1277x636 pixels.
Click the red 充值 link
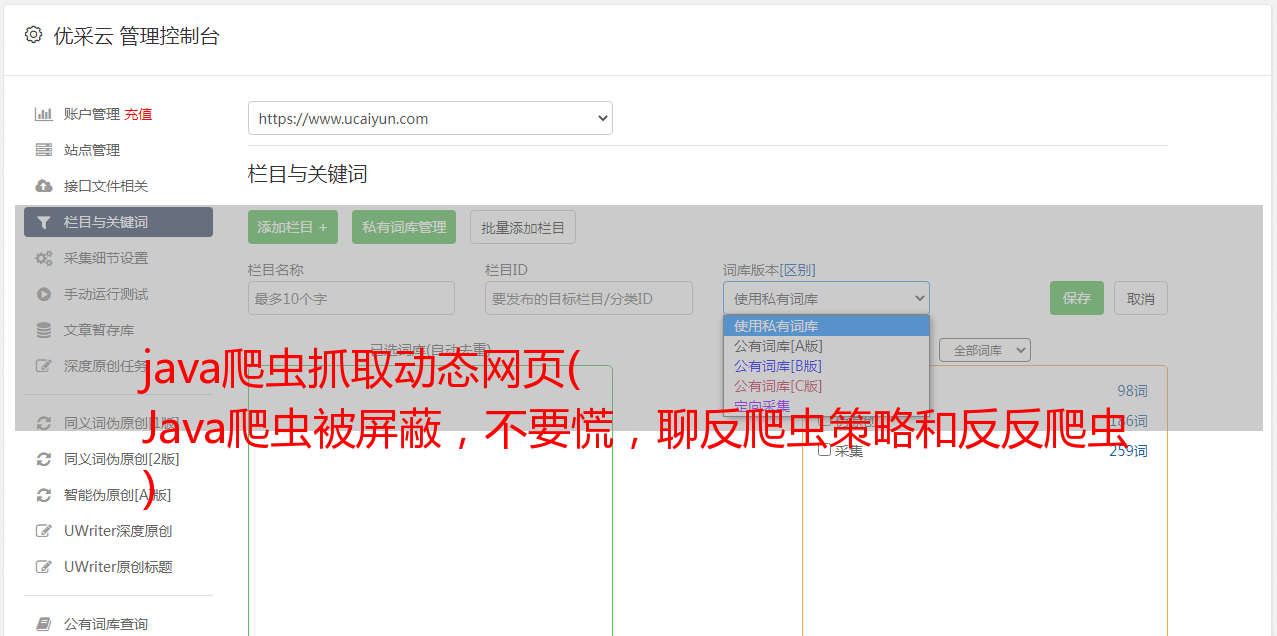138,114
